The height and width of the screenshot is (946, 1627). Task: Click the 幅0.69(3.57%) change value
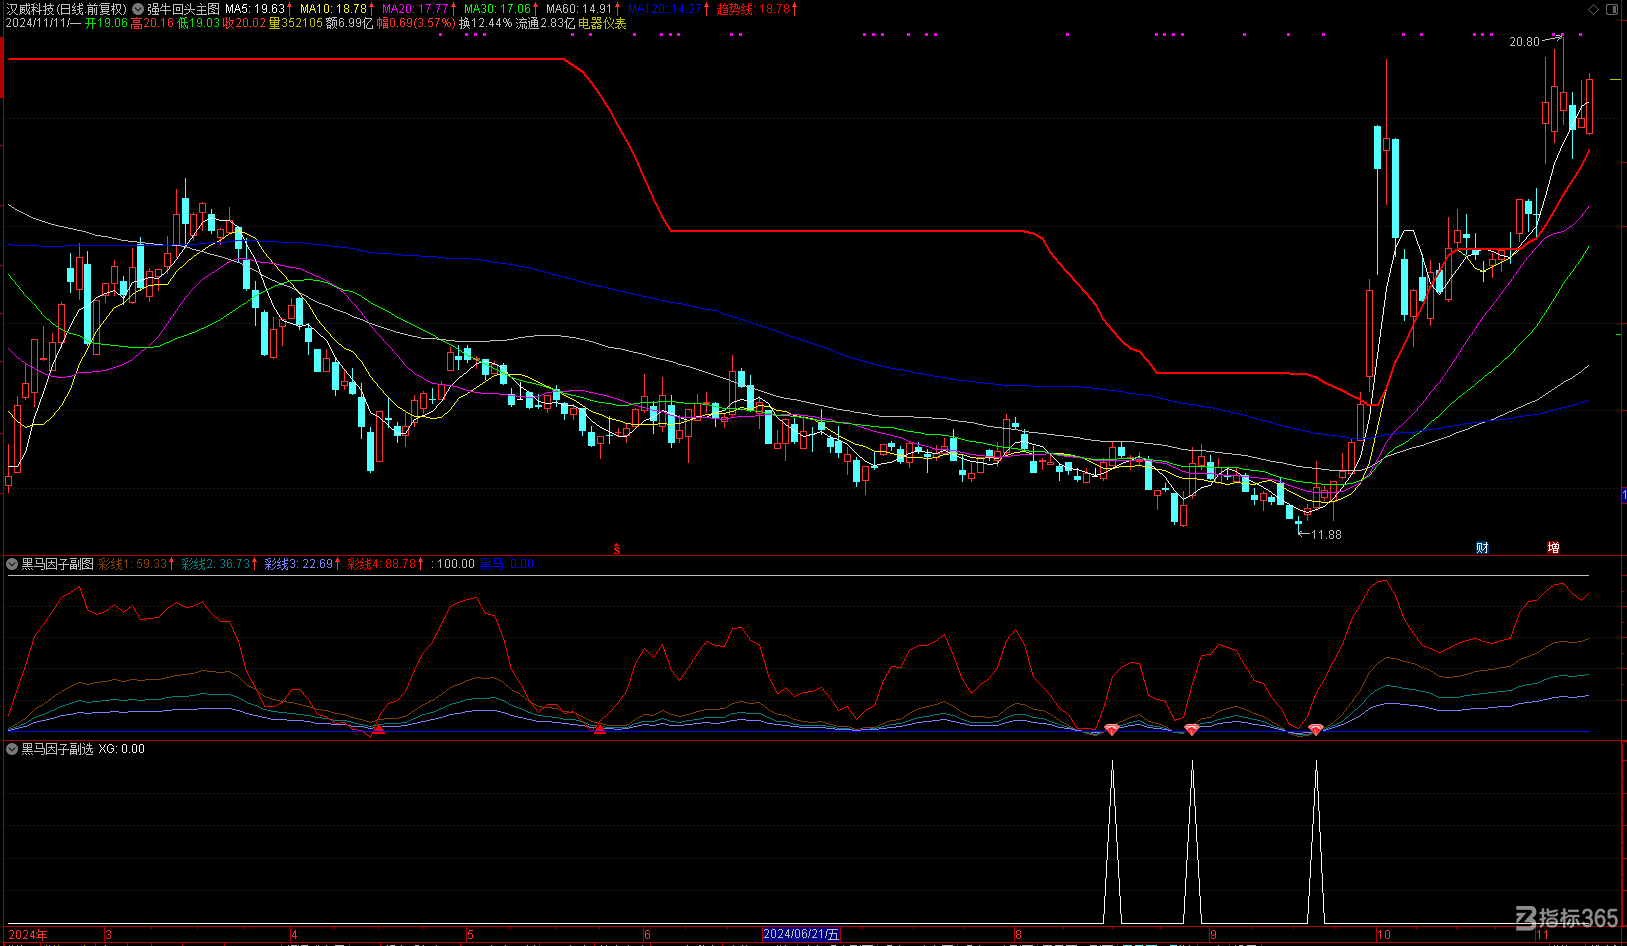tap(416, 23)
